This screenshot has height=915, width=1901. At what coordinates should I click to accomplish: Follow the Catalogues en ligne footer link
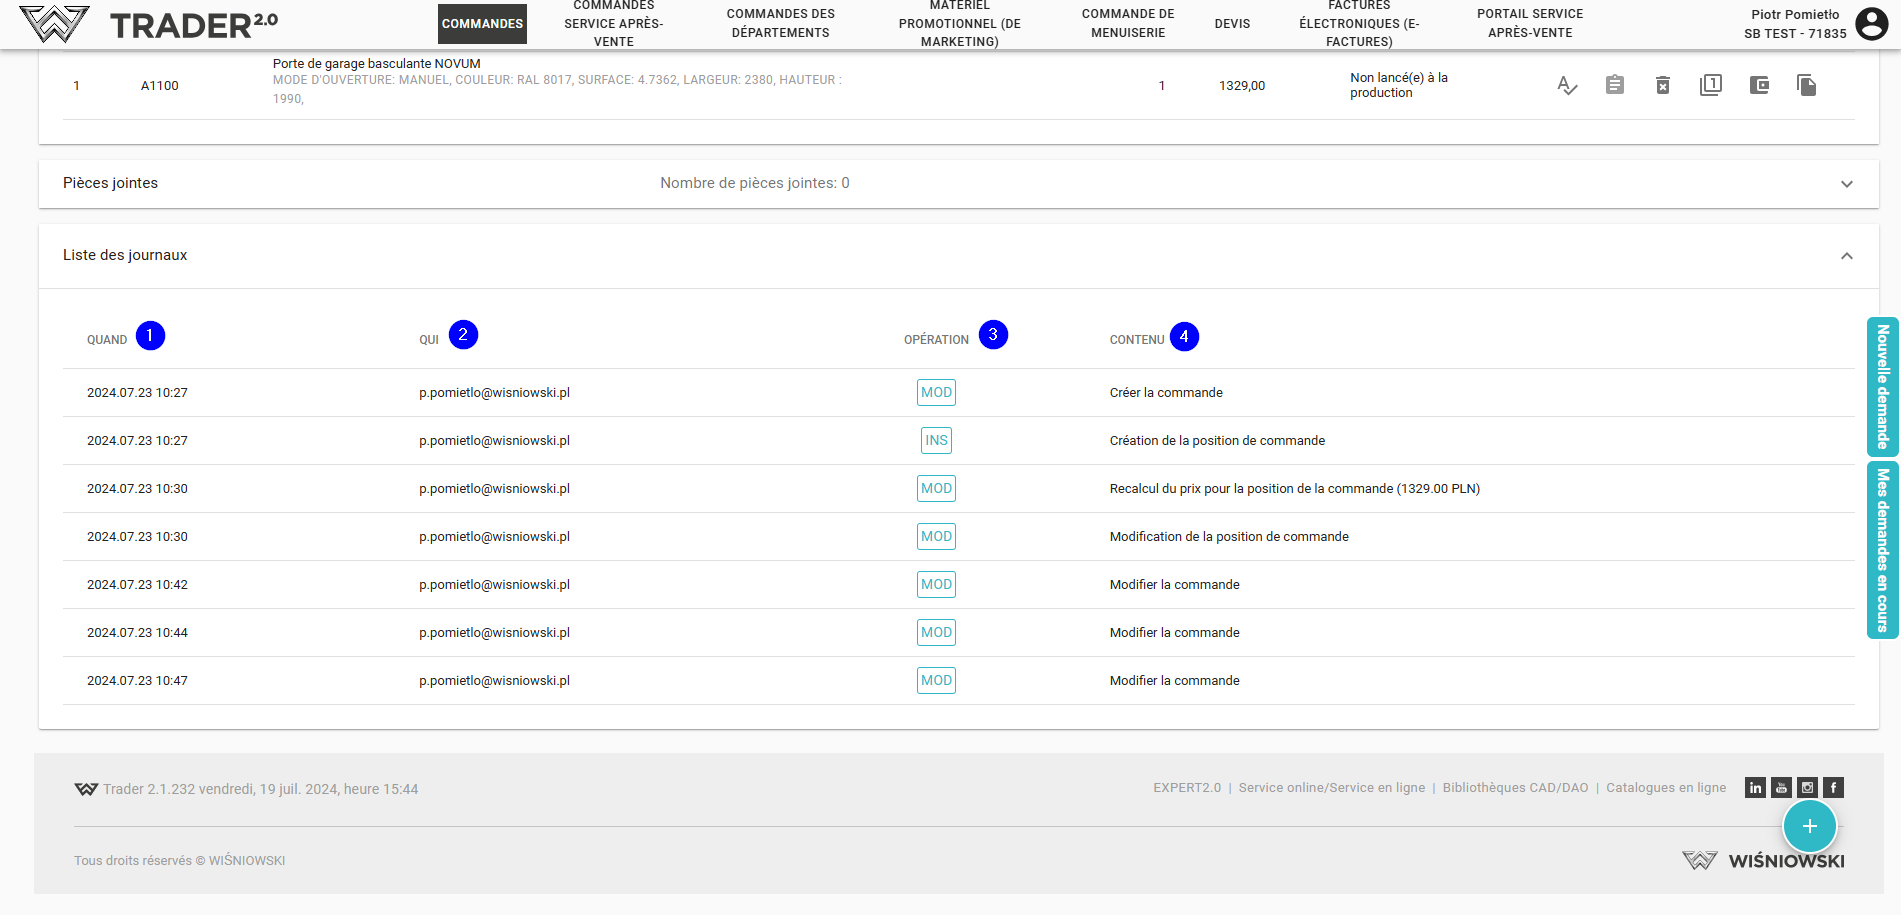pos(1666,788)
